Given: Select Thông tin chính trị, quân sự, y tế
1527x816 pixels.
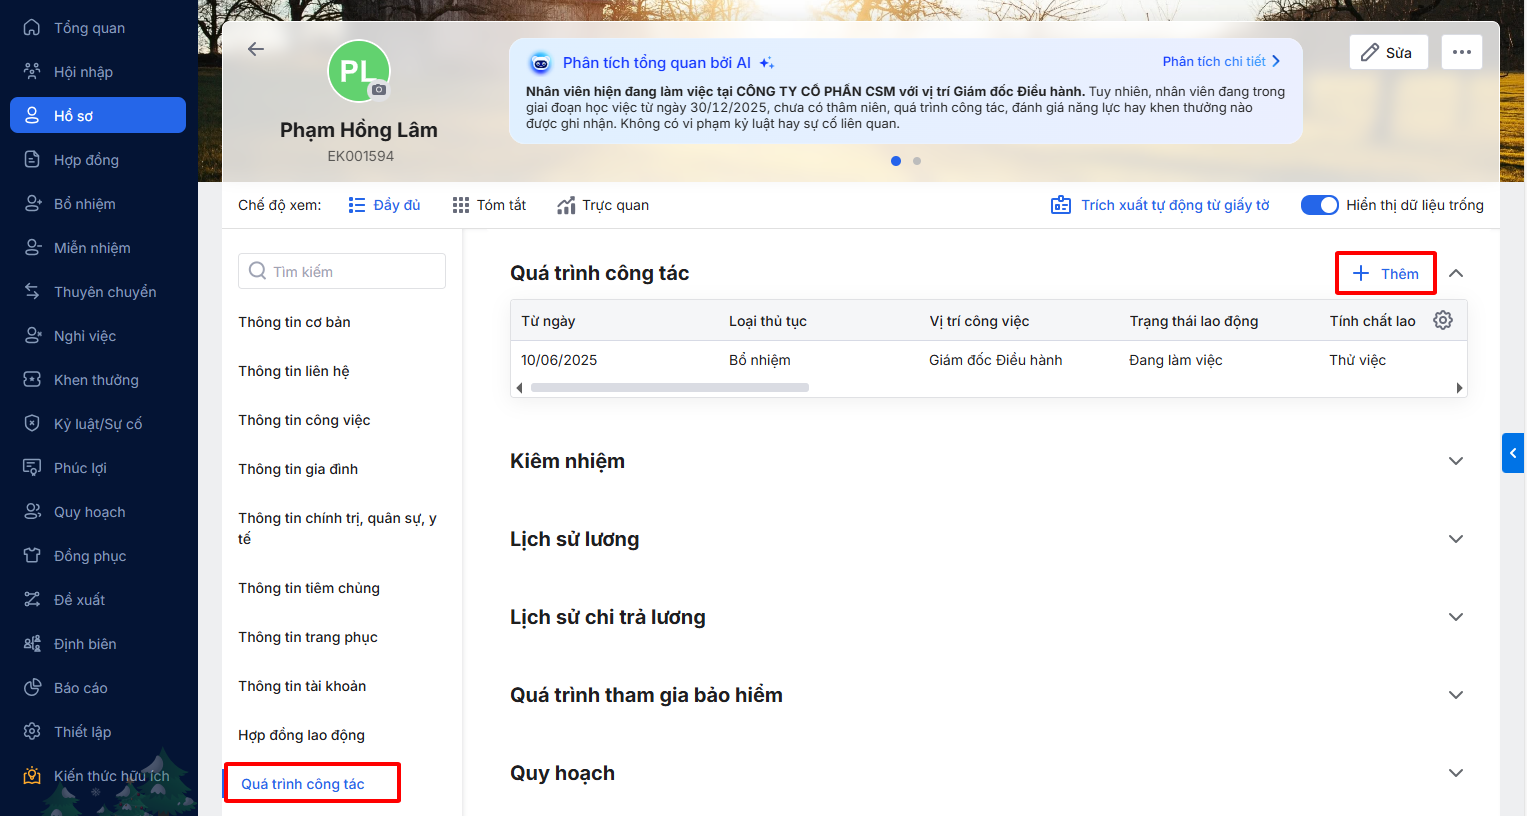Looking at the screenshot, I should tap(338, 528).
